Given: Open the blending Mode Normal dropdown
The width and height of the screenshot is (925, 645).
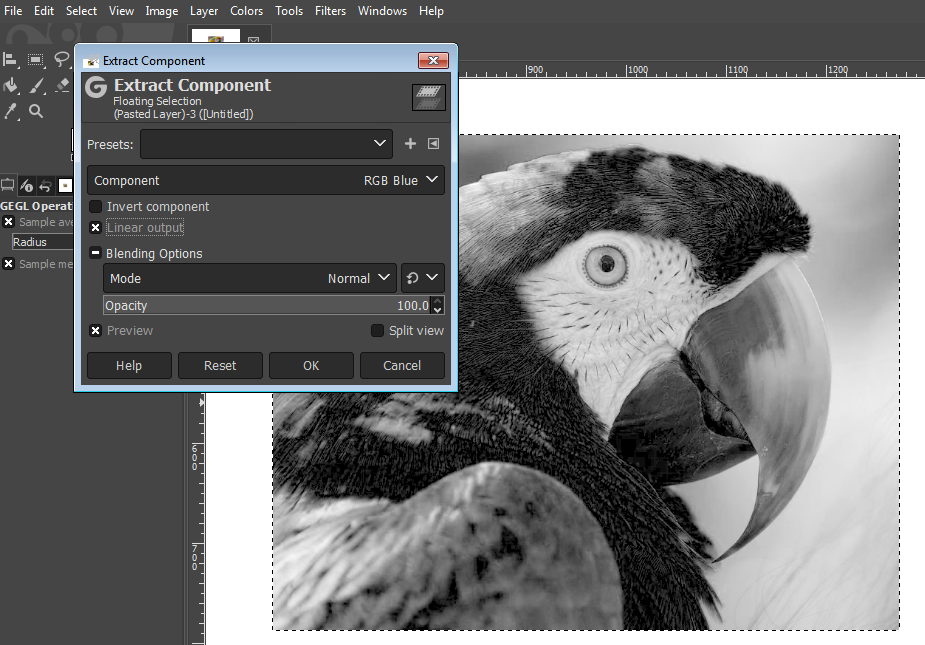Looking at the screenshot, I should click(250, 279).
